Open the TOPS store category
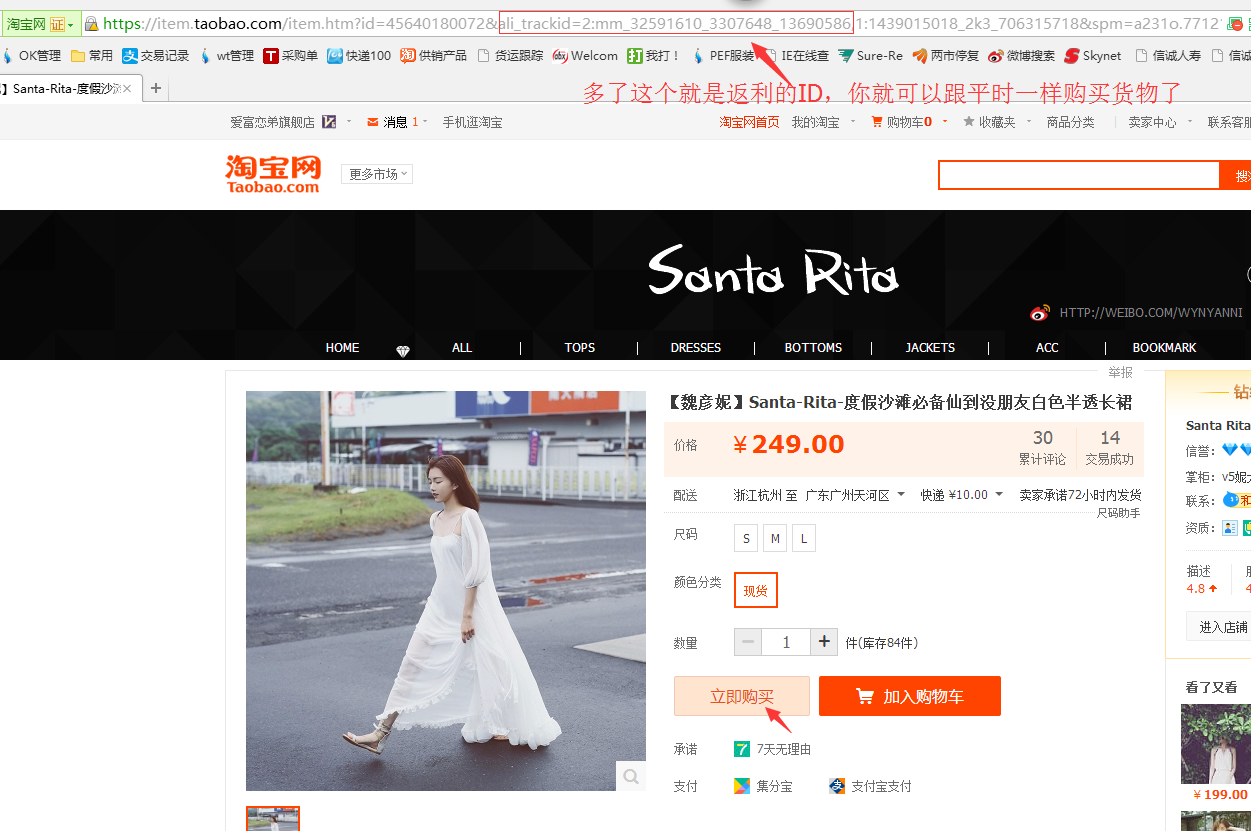The height and width of the screenshot is (831, 1251). [x=580, y=348]
